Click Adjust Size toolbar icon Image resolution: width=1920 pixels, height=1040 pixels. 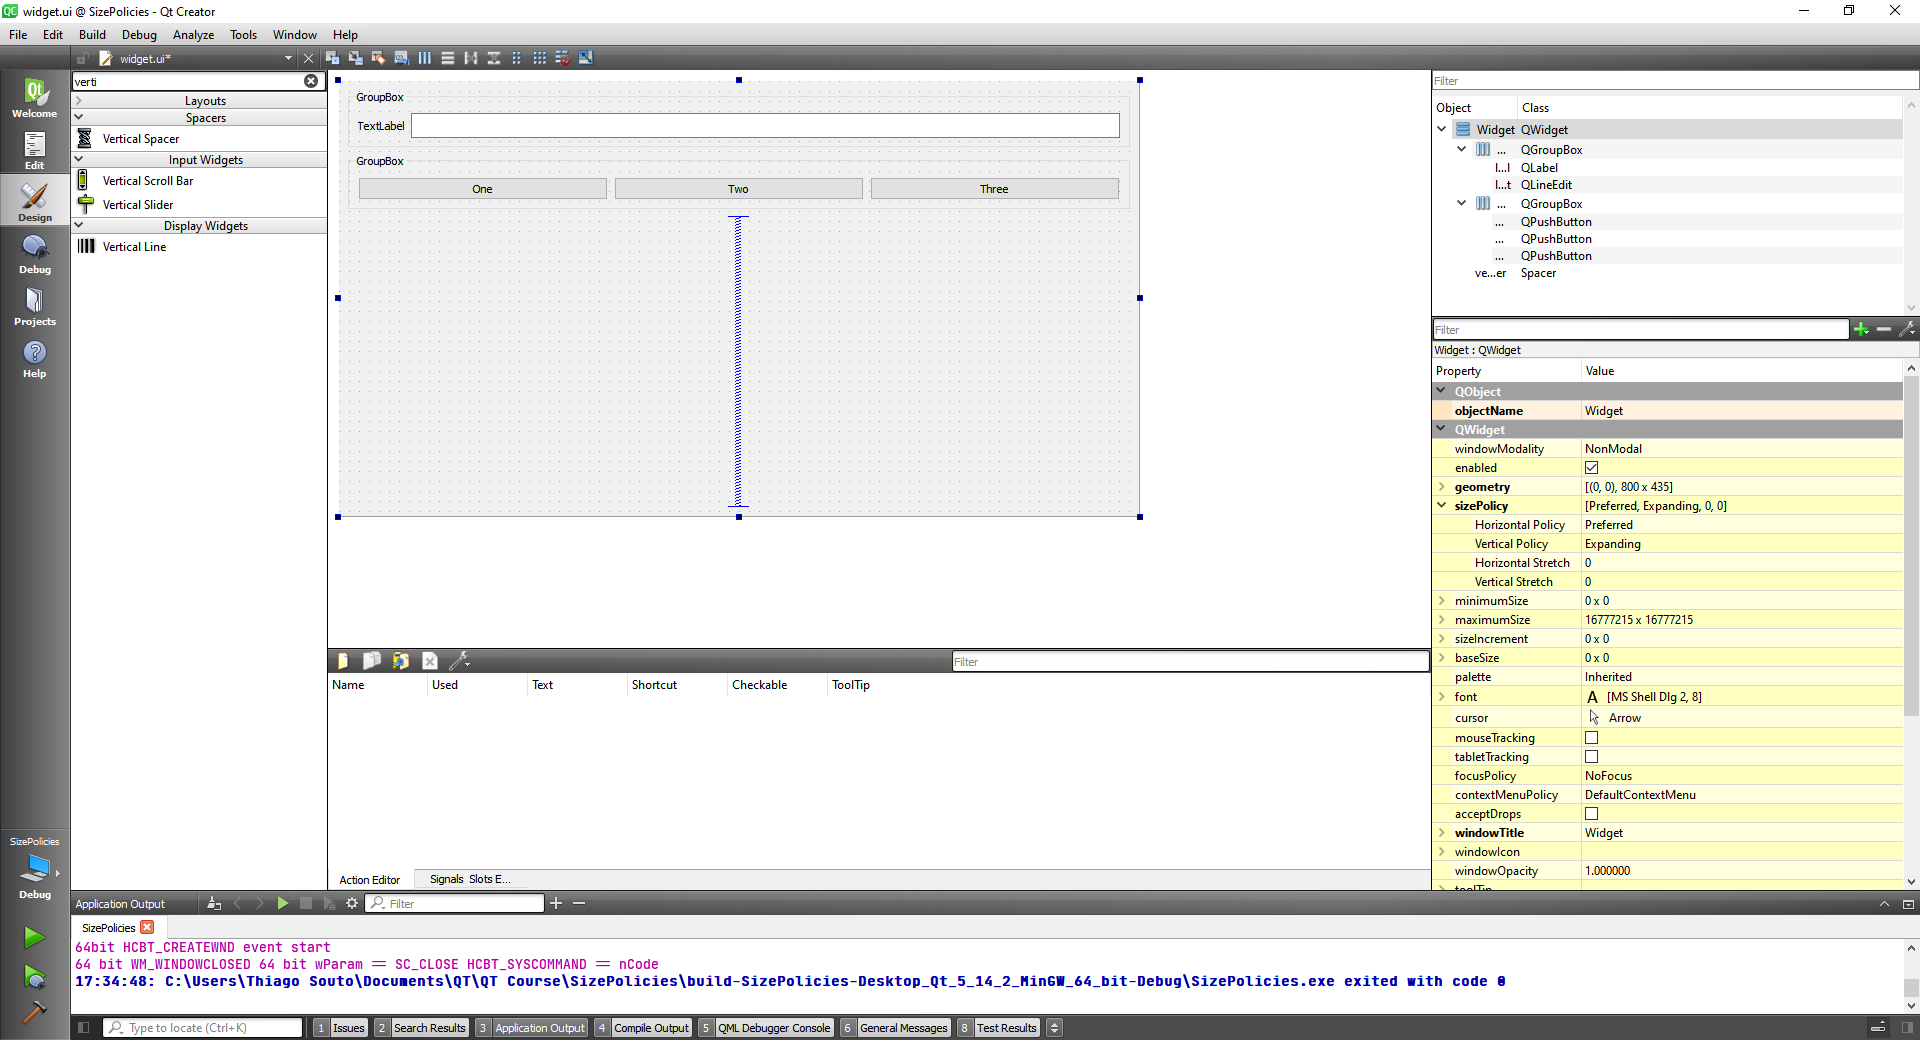(x=586, y=58)
